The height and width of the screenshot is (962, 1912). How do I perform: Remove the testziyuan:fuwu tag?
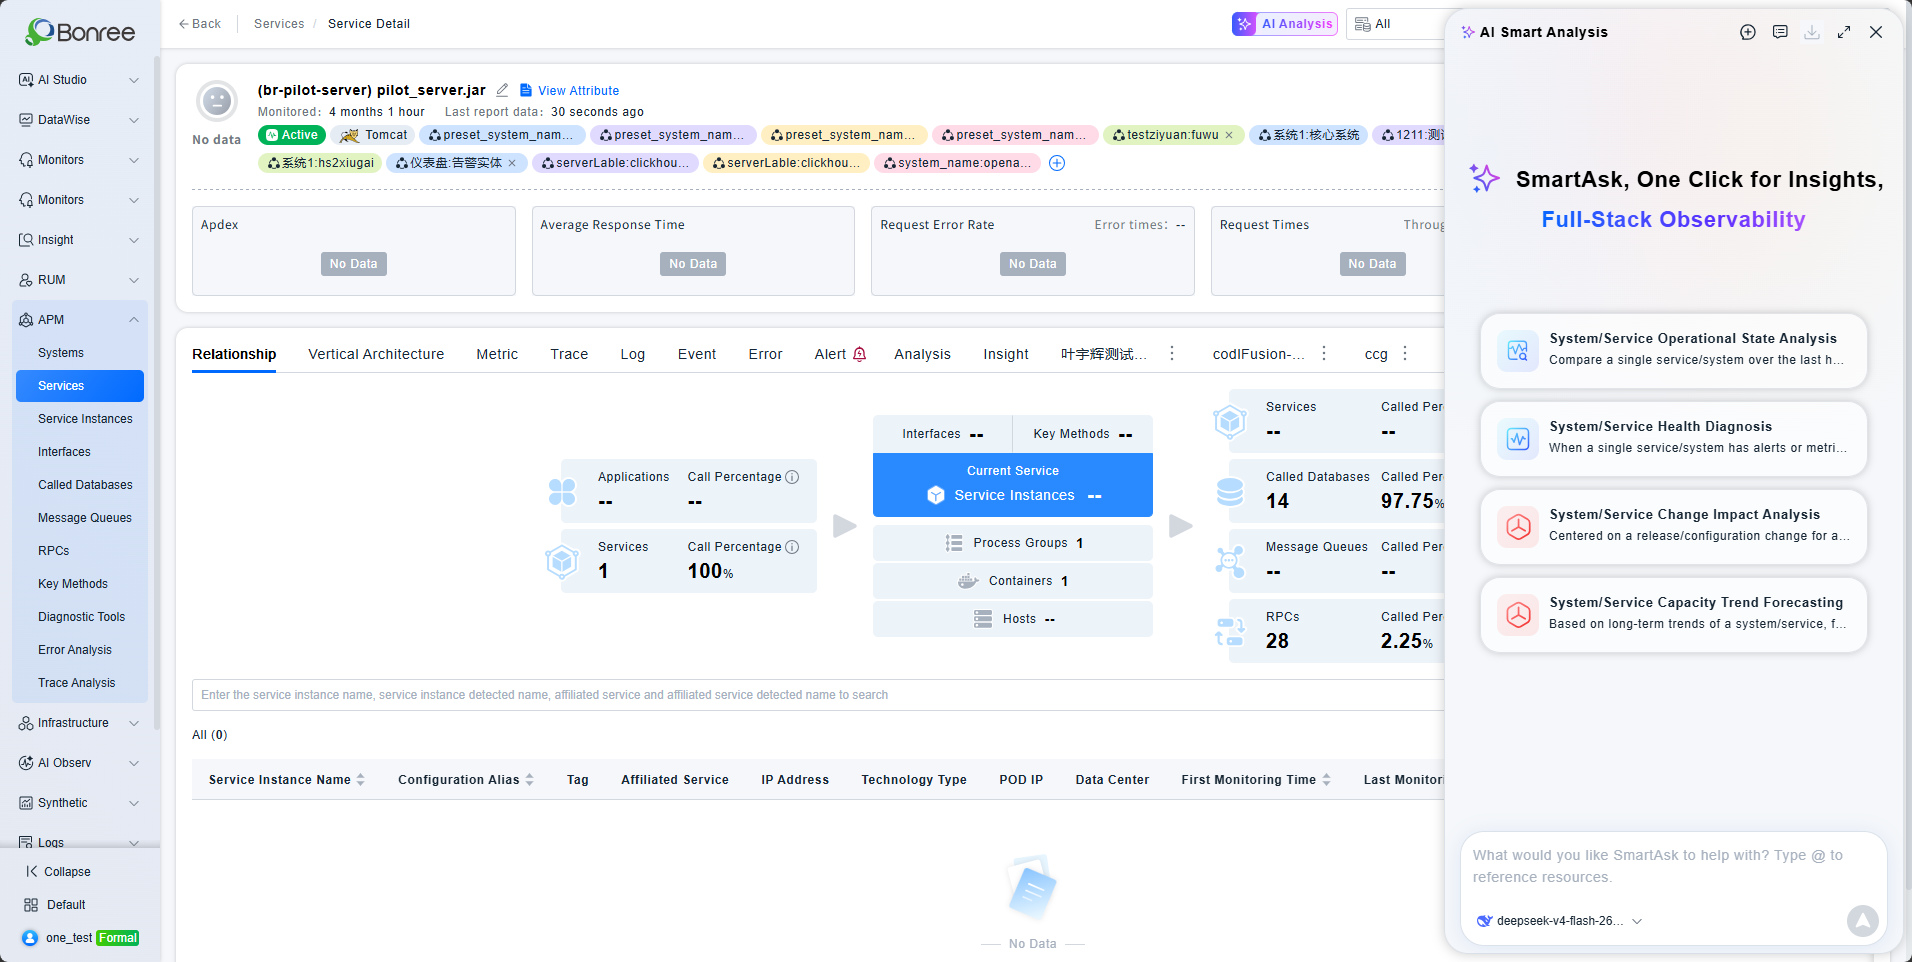coord(1229,135)
